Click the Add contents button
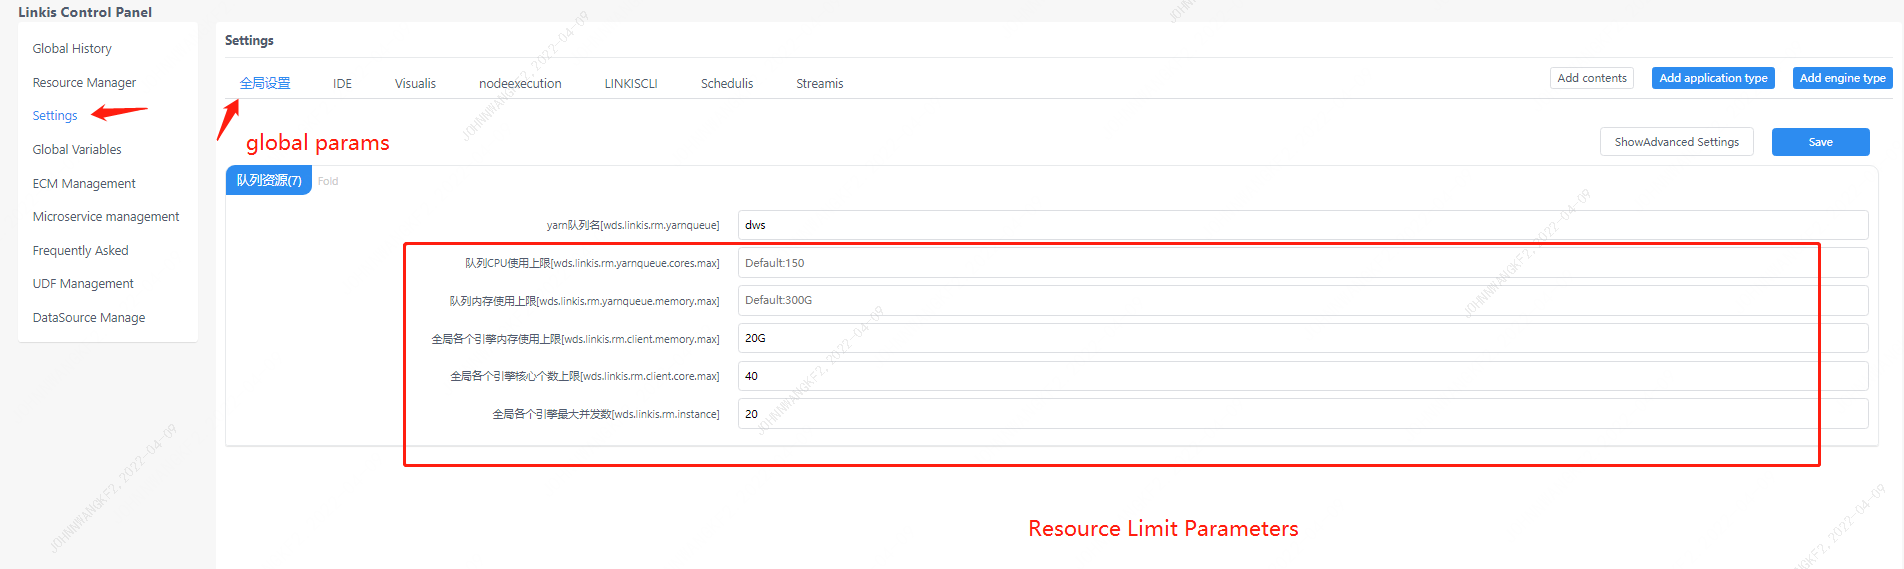The image size is (1904, 569). pos(1592,78)
